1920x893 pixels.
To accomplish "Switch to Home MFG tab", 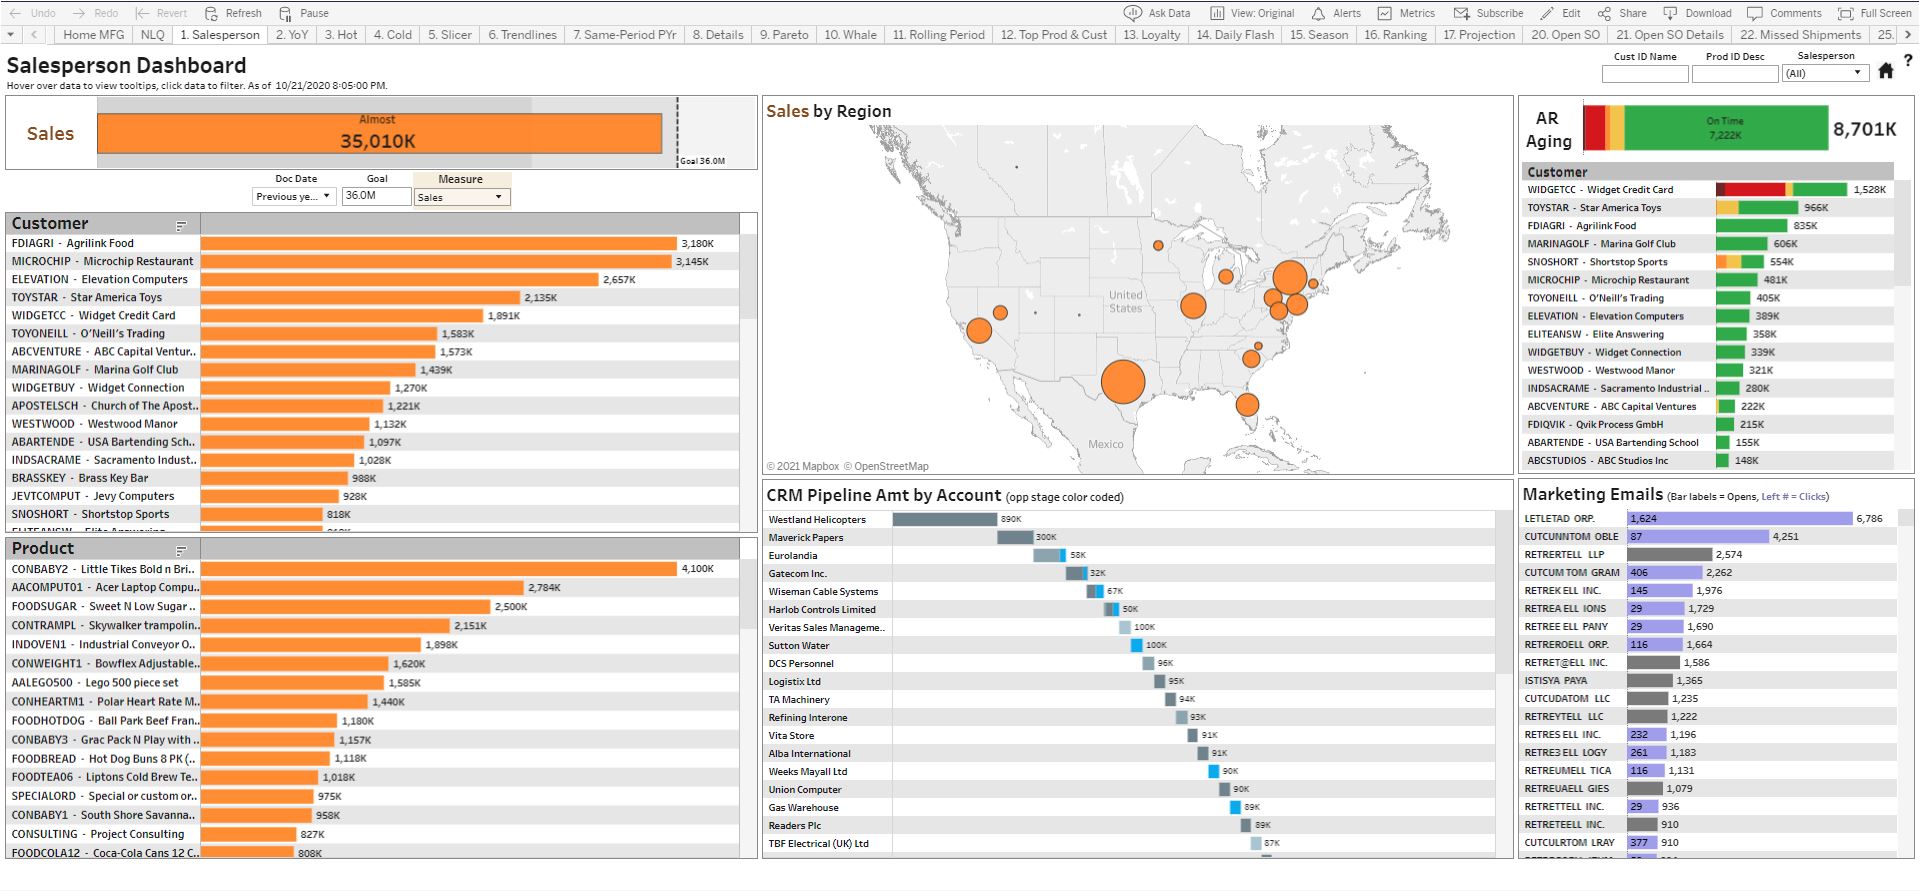I will (x=94, y=34).
